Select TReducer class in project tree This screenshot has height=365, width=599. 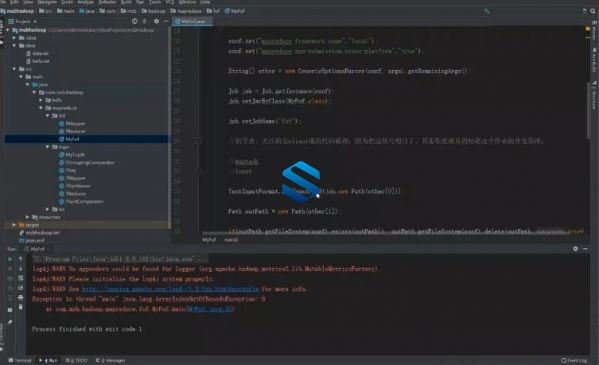pos(73,194)
